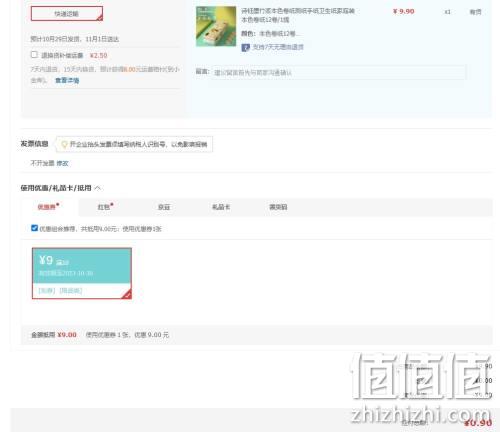The image size is (500, 432).
Task: Open the toilet paper product thumbnail
Action: [216, 26]
